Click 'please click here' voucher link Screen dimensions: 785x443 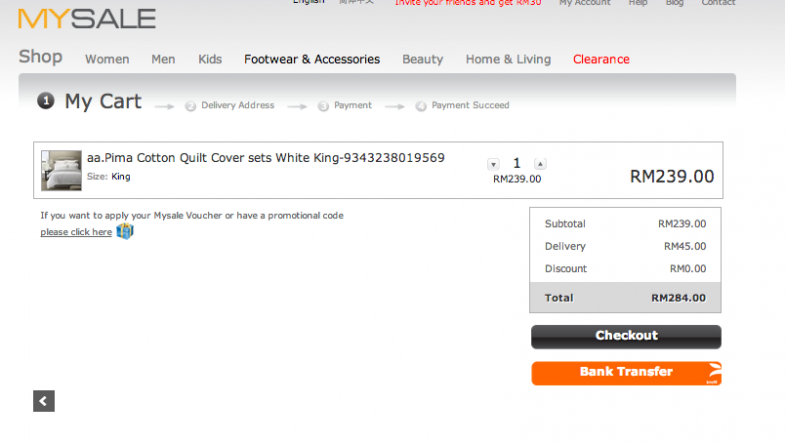(76, 232)
